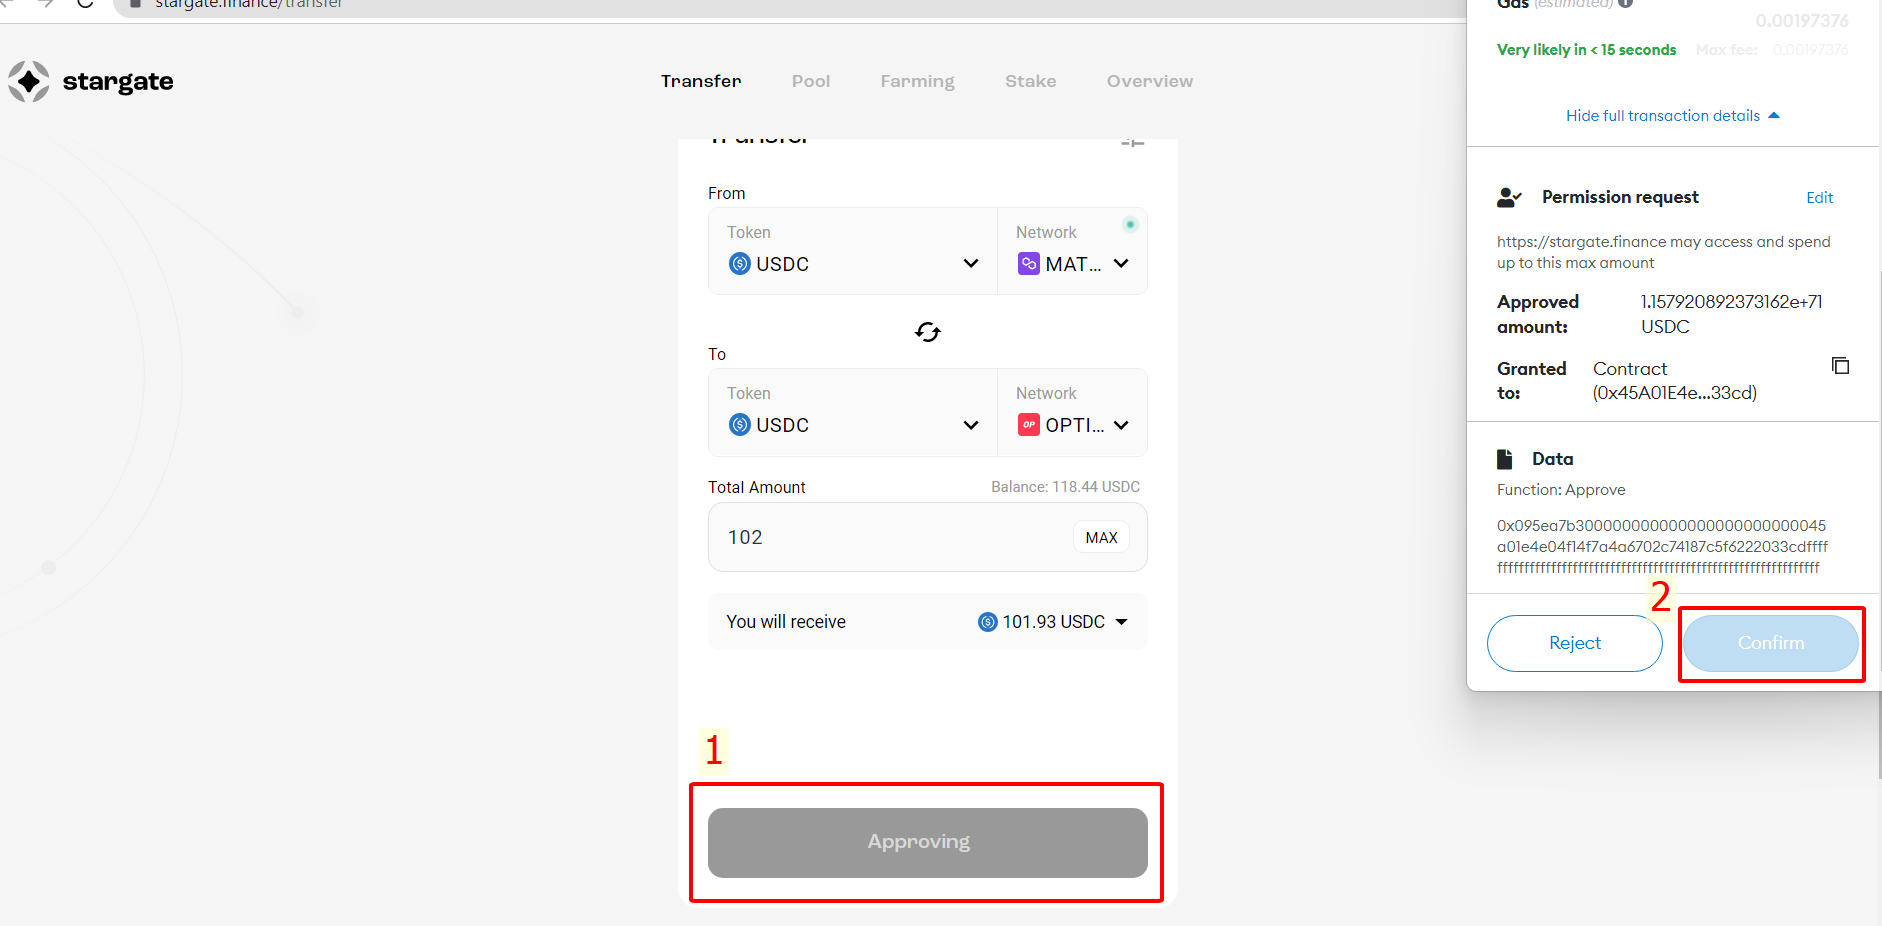Image resolution: width=1882 pixels, height=926 pixels.
Task: Click the USDC coin icon in From token
Action: click(740, 264)
